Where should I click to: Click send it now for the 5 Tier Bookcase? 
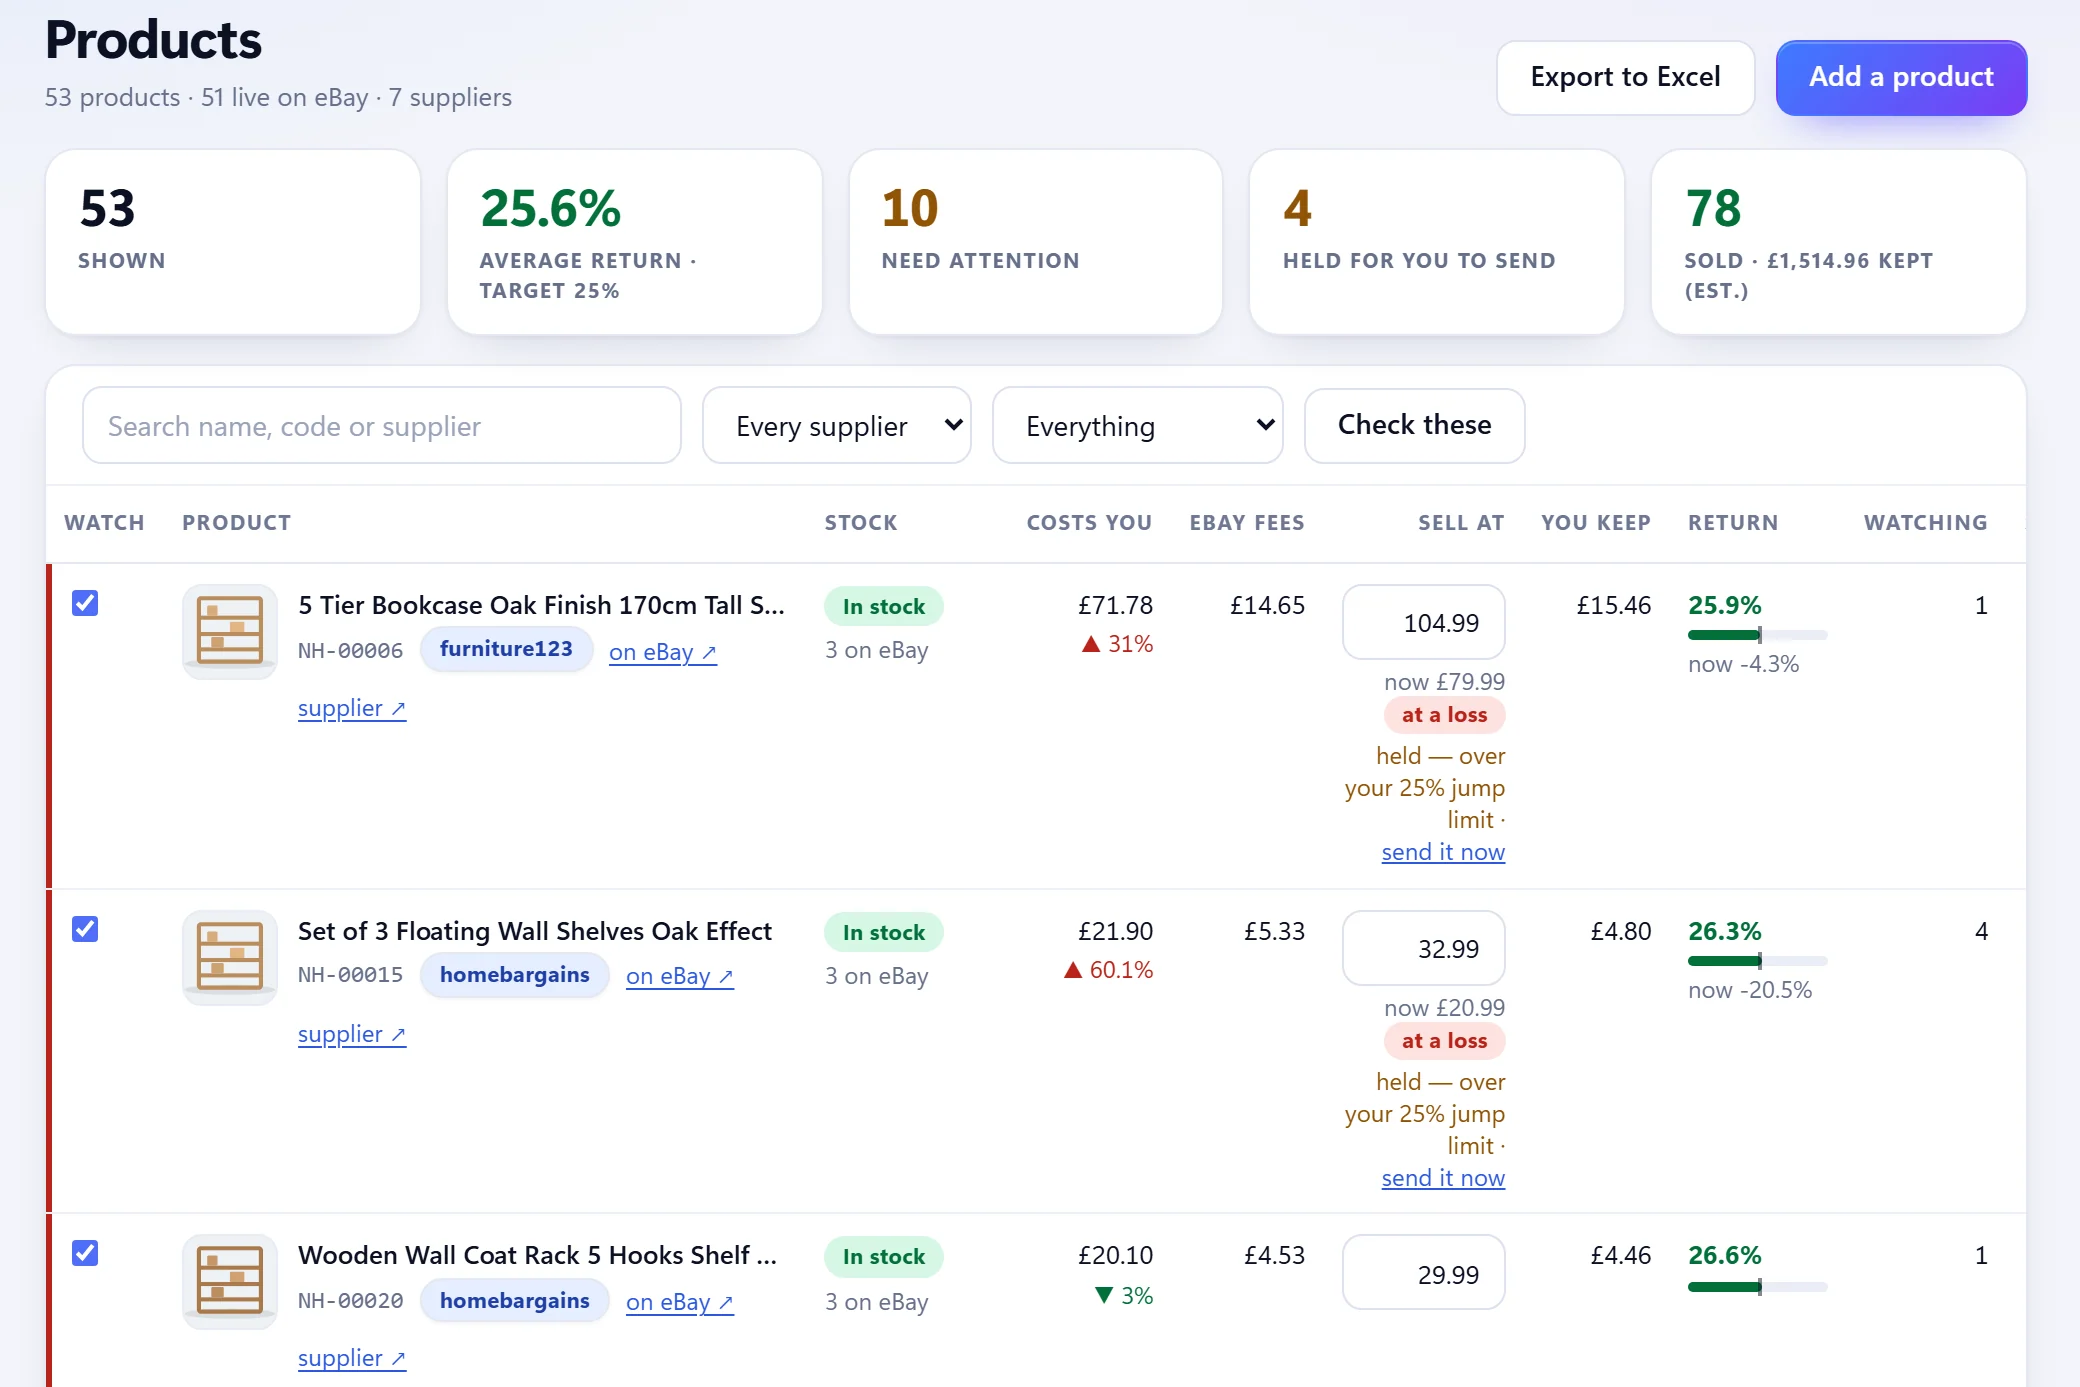1443,852
